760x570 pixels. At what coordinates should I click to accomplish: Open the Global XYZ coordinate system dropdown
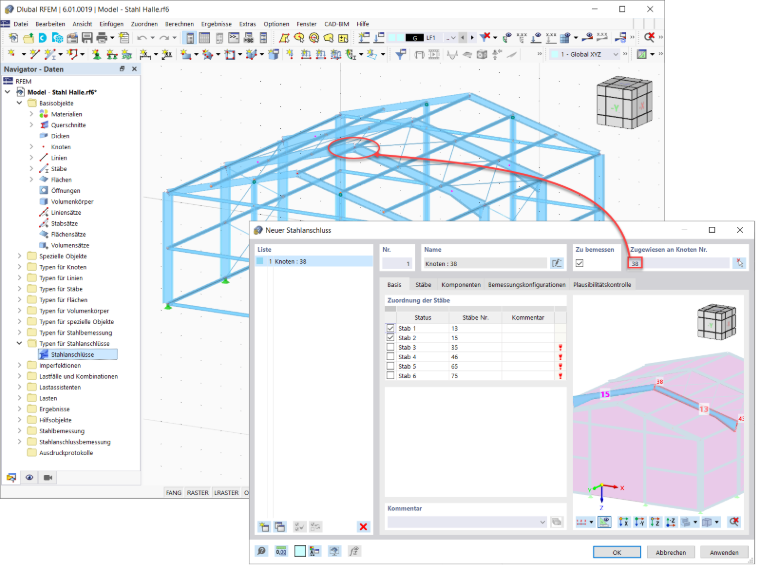tap(616, 54)
